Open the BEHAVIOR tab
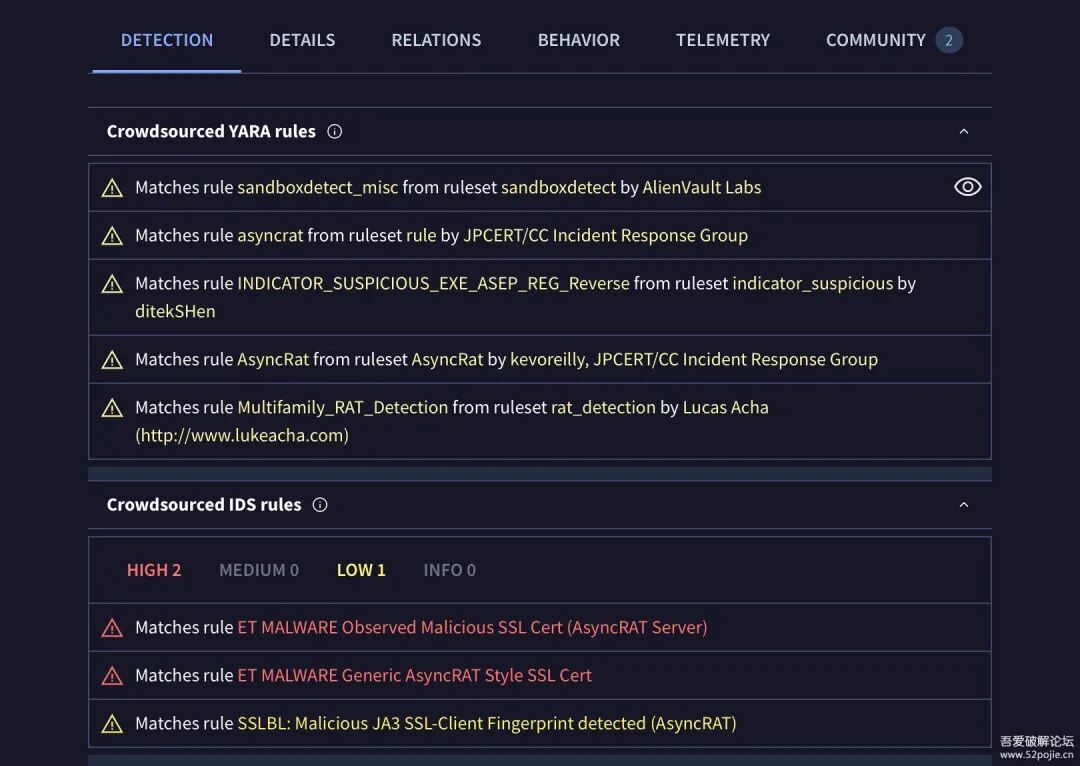 (x=579, y=40)
